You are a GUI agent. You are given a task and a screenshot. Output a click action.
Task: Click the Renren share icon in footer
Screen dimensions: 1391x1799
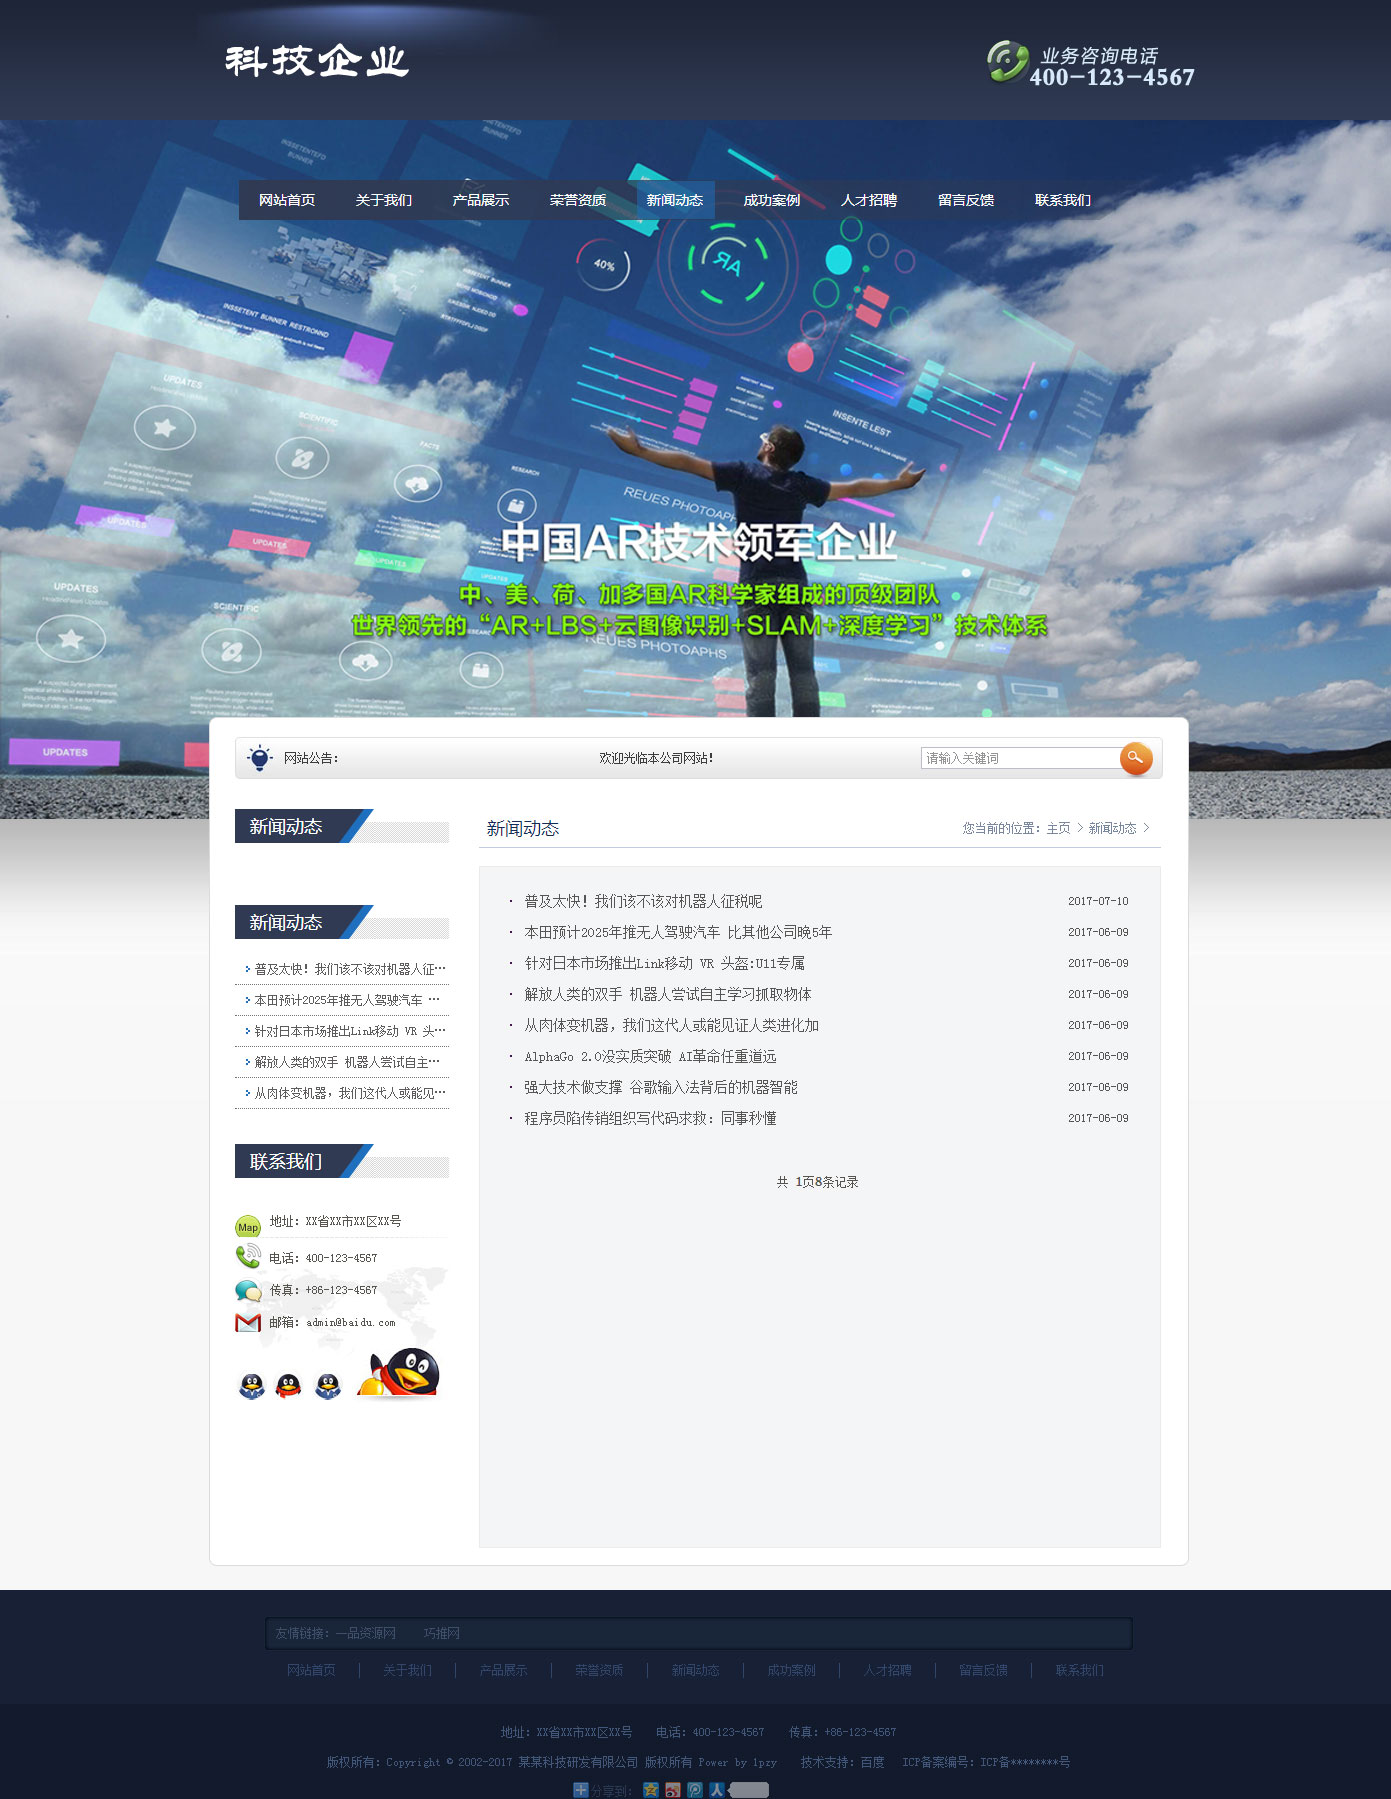(x=717, y=1790)
